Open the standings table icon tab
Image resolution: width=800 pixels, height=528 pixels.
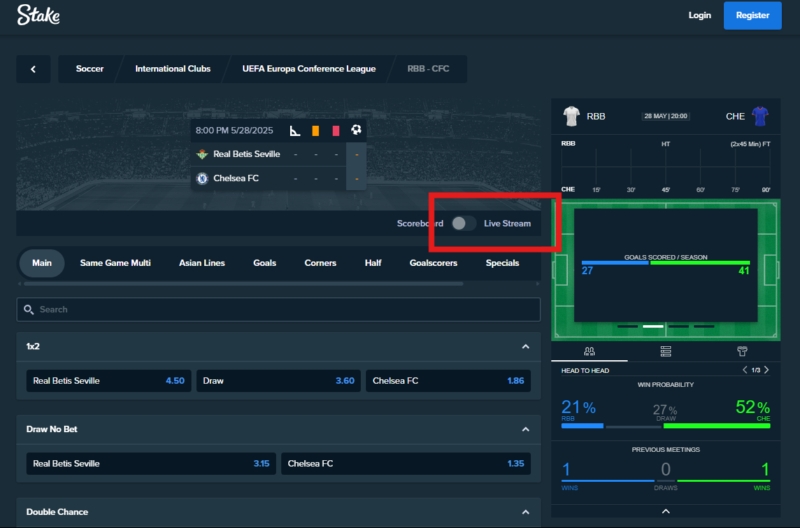(665, 351)
